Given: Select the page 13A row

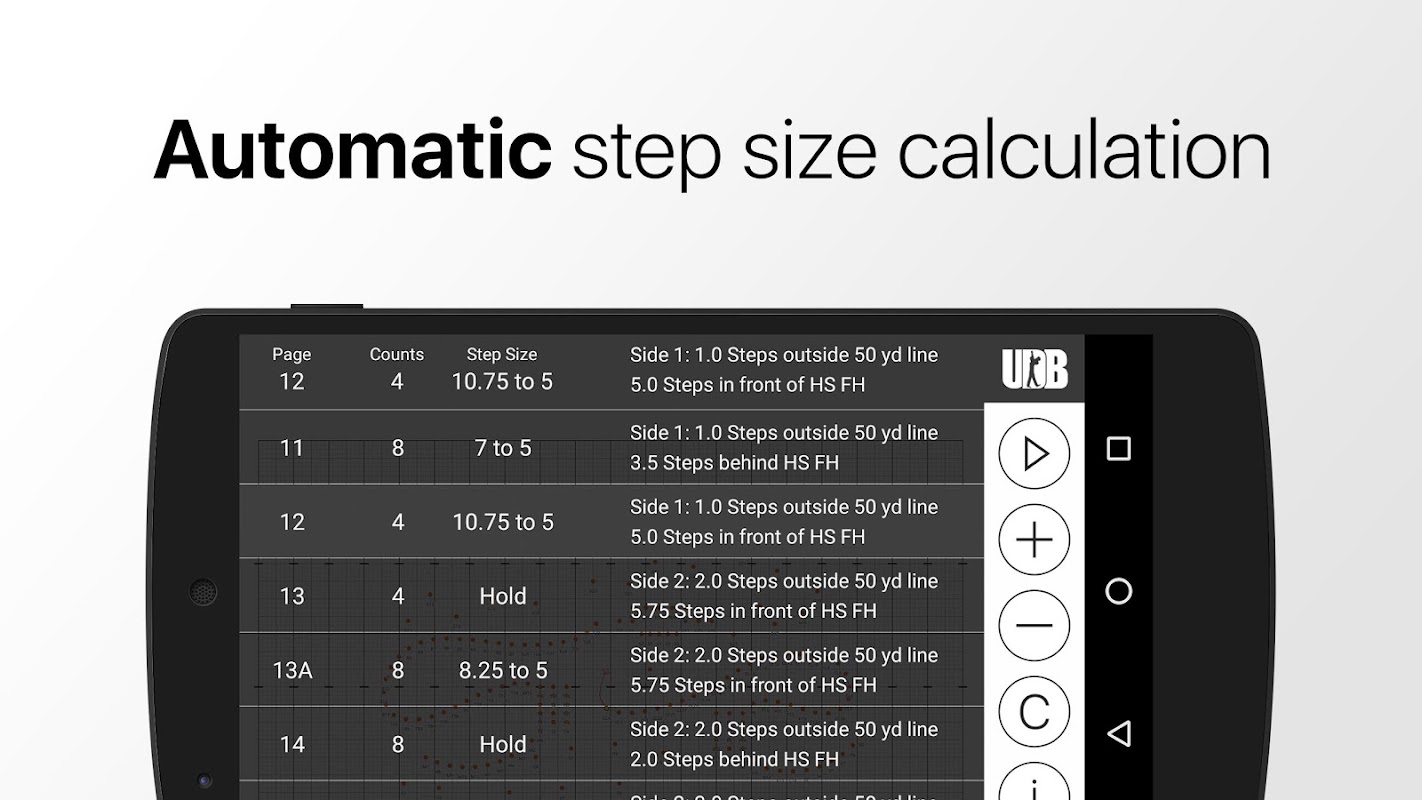Looking at the screenshot, I should (x=612, y=669).
